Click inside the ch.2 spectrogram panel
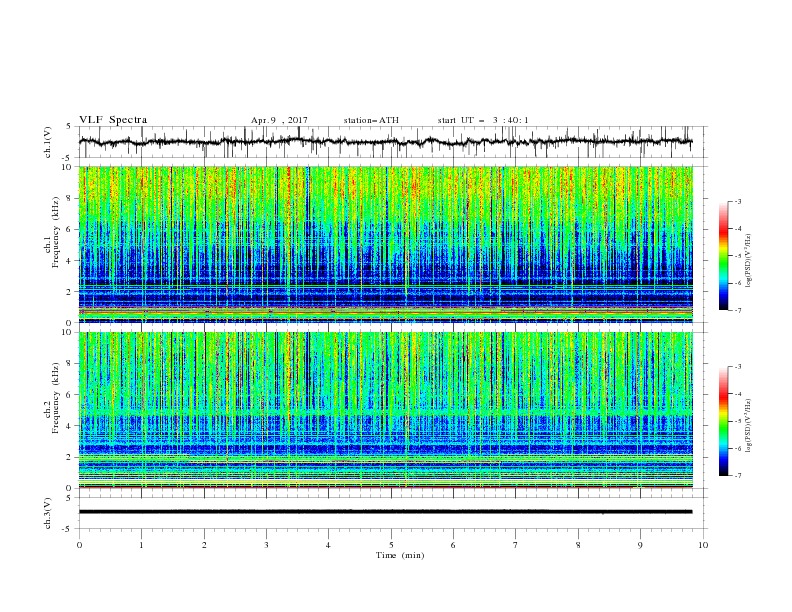The width and height of the screenshot is (792, 612). pos(385,410)
